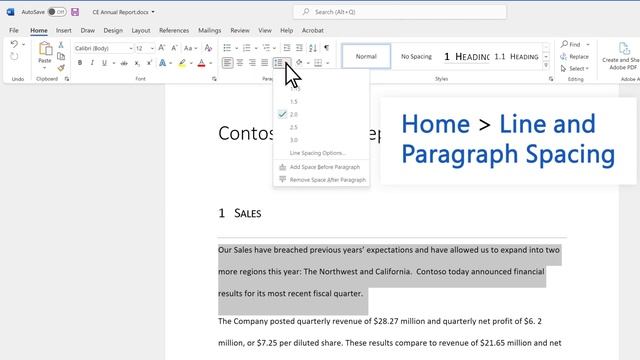Toggle Center alignment
Image resolution: width=640 pixels, height=360 pixels.
pyautogui.click(x=240, y=63)
